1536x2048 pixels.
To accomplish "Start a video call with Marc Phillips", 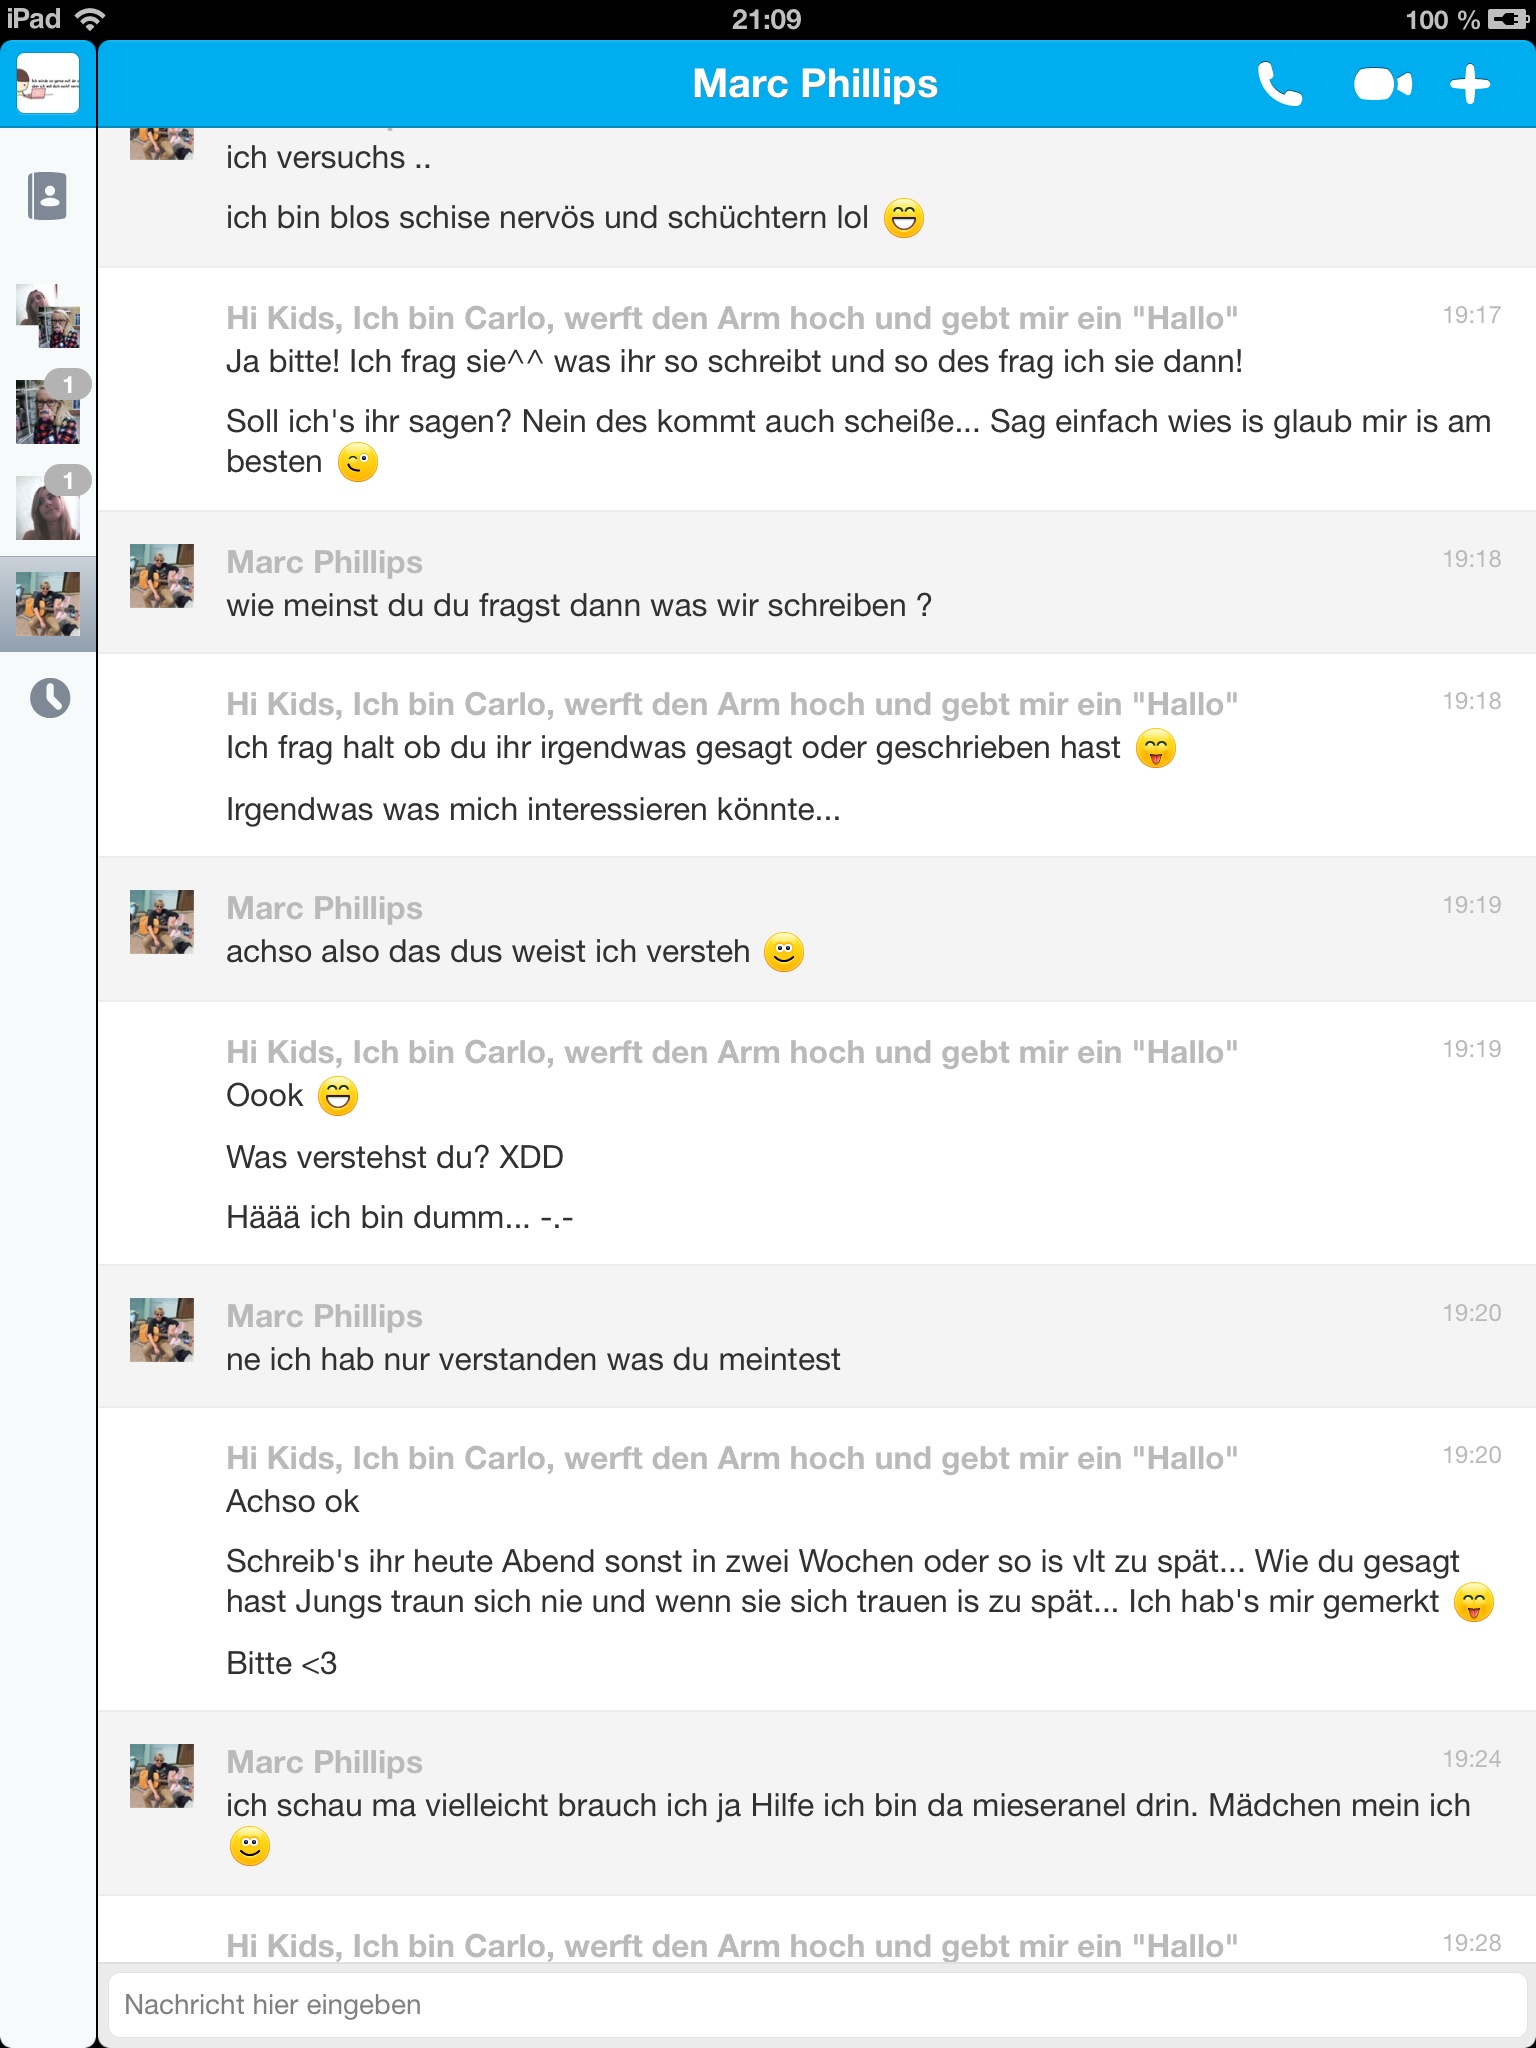I will (1383, 85).
